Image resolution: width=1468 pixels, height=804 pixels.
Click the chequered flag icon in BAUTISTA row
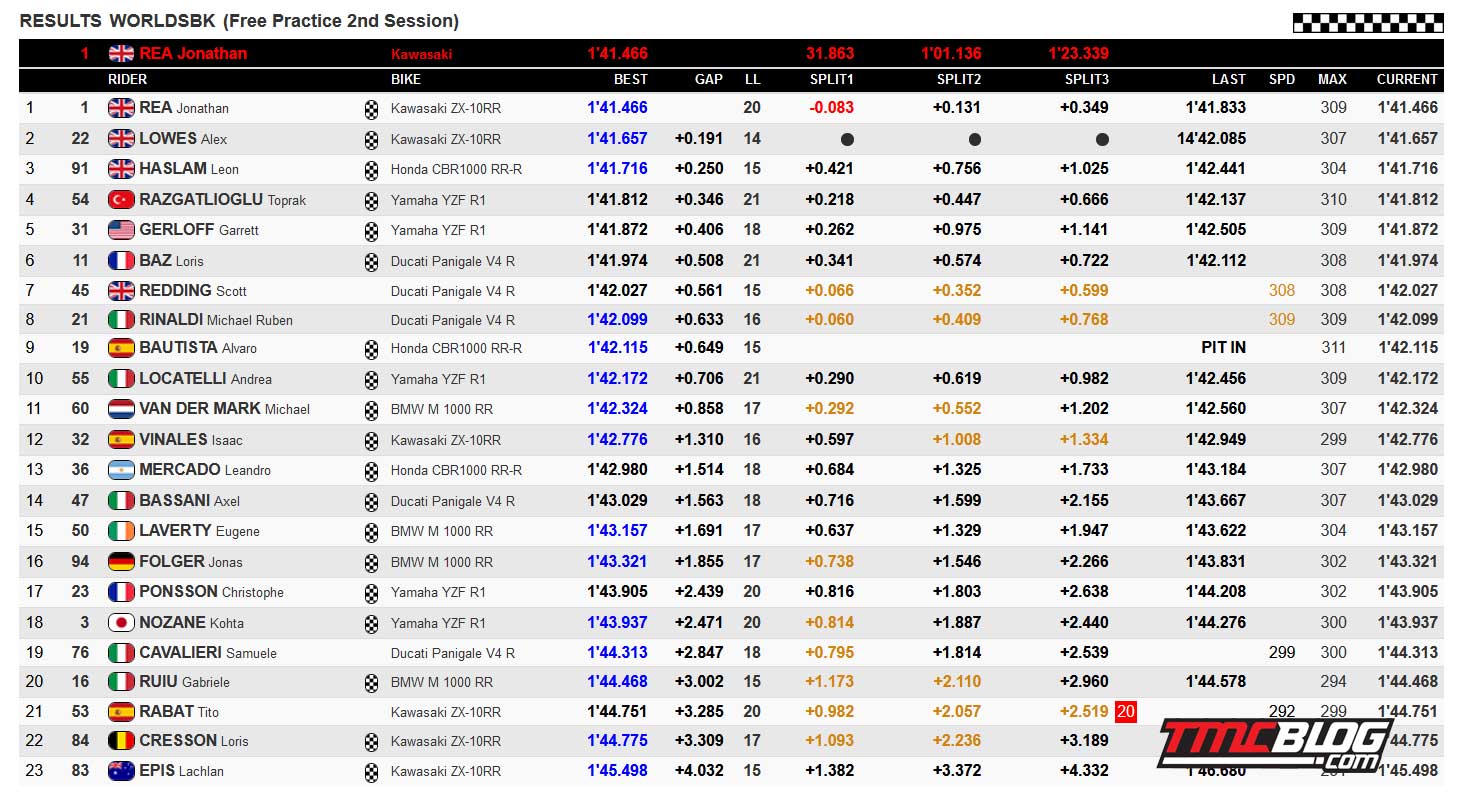372,349
